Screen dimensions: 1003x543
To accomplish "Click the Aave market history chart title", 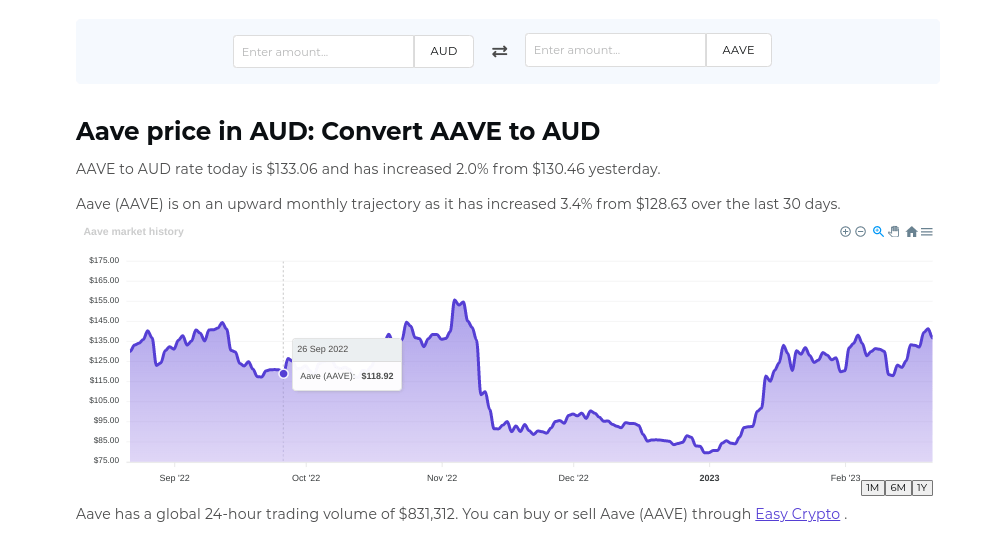I will click(x=134, y=232).
